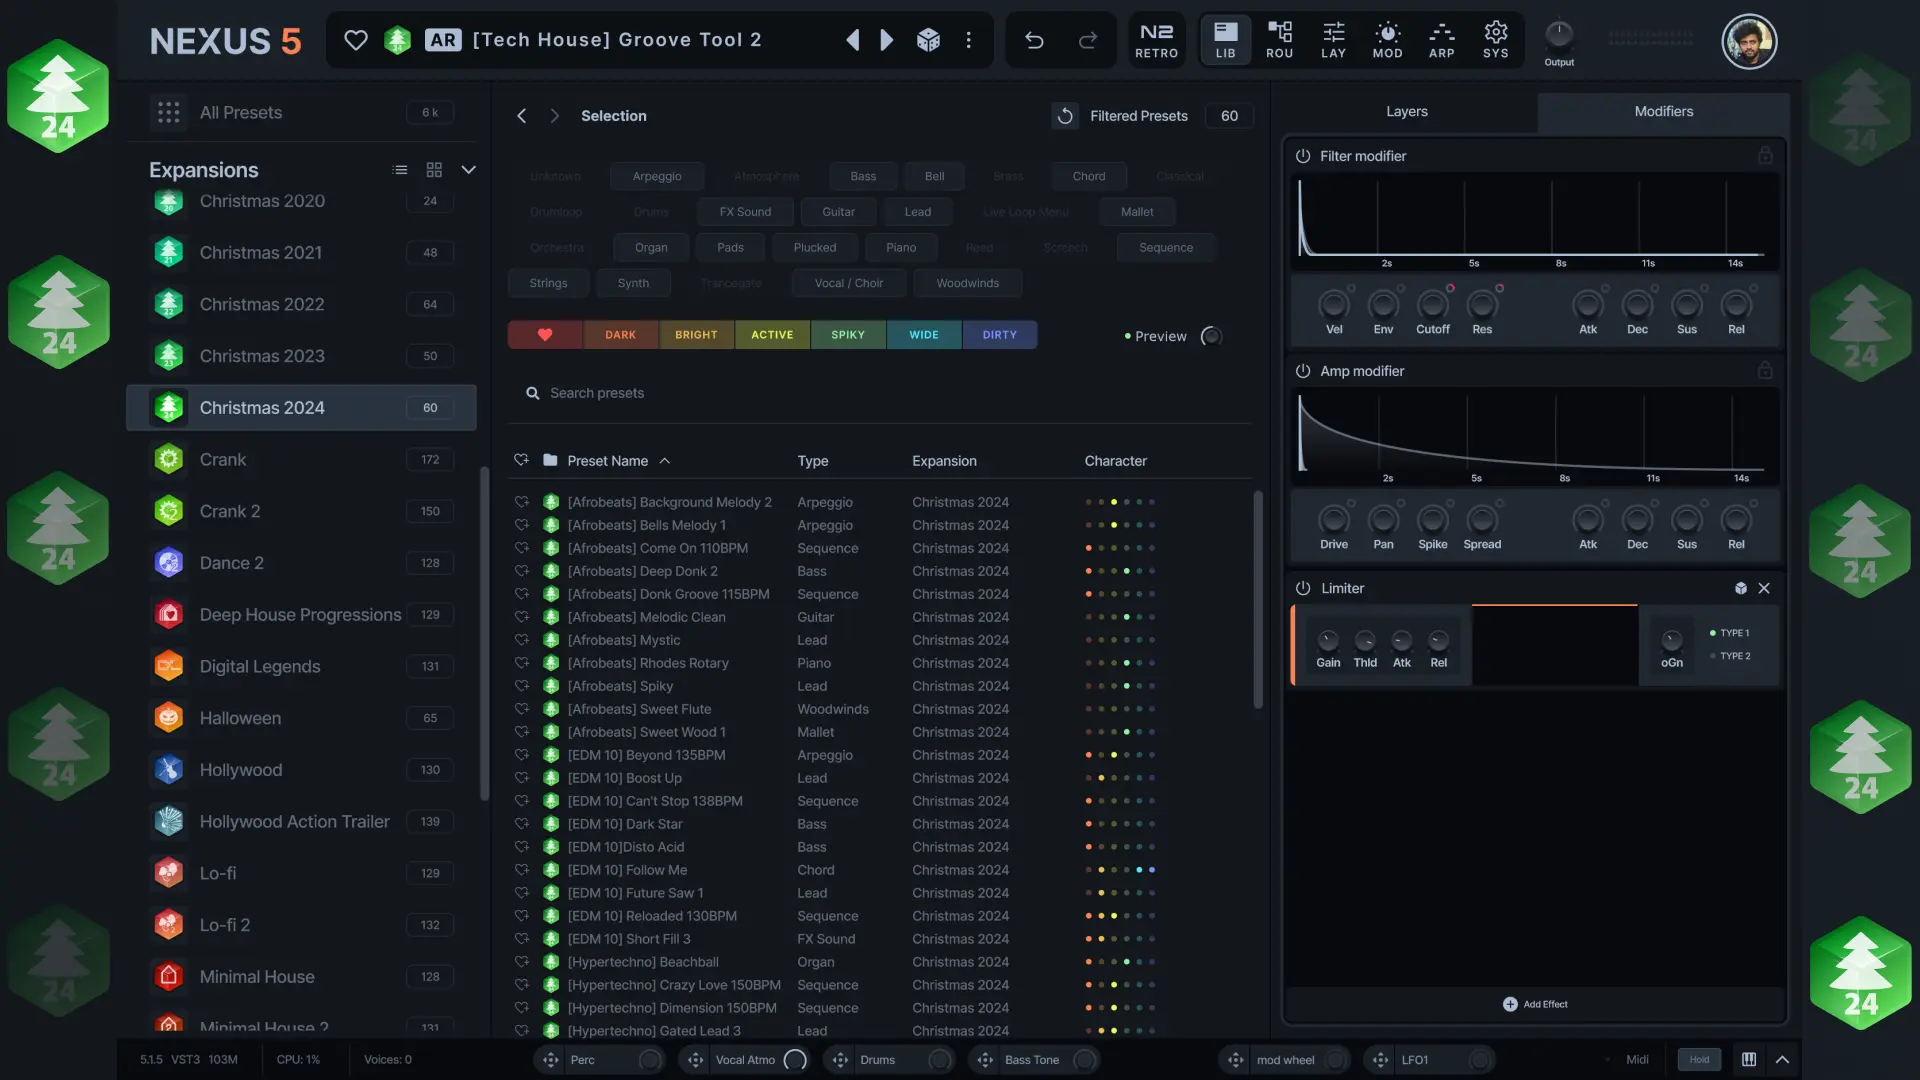Switch expansions to list view

click(400, 170)
